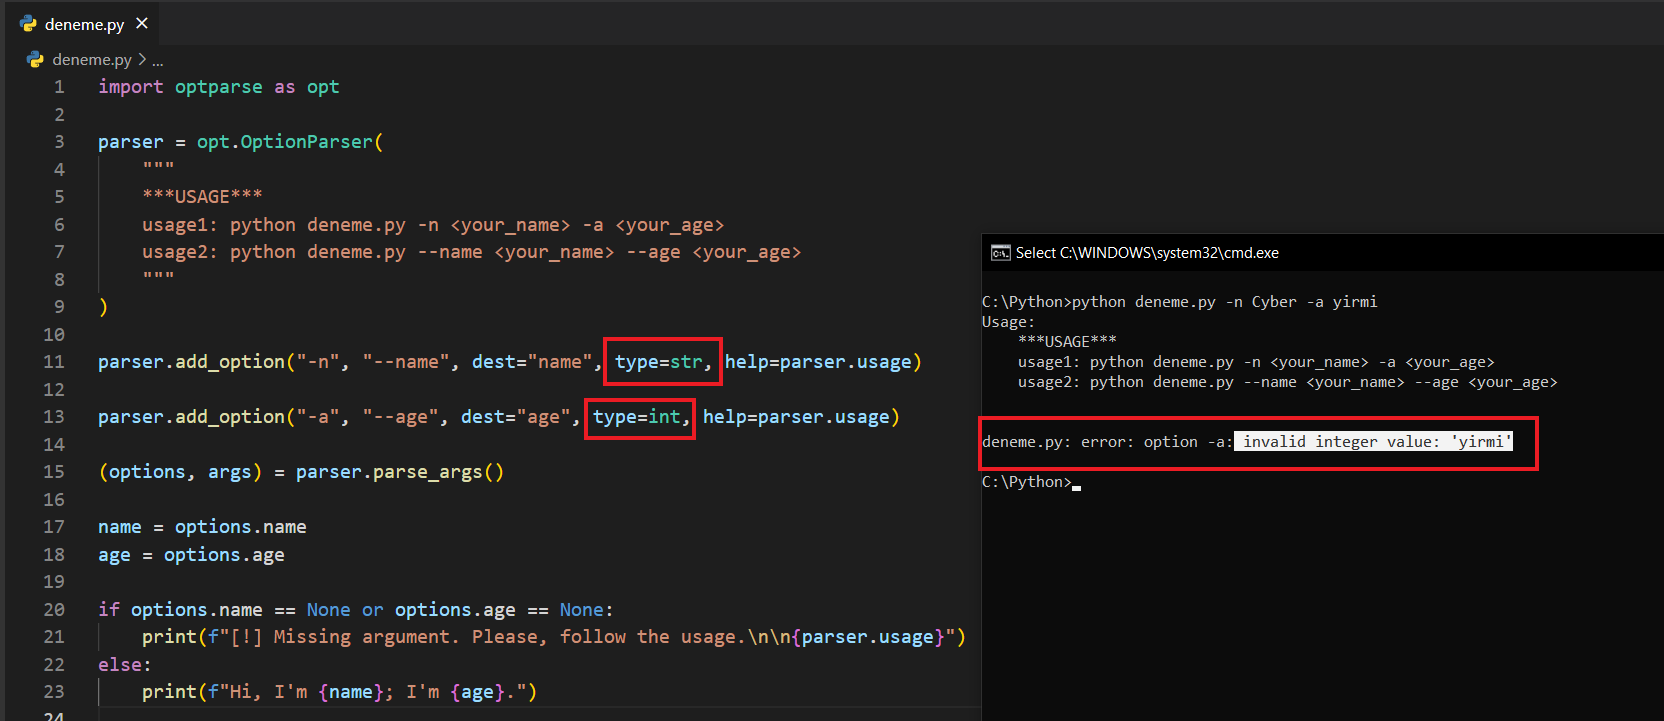Viewport: 1664px width, 721px height.
Task: Click the C:\Python> prompt cursor in terminal
Action: [x=1076, y=483]
